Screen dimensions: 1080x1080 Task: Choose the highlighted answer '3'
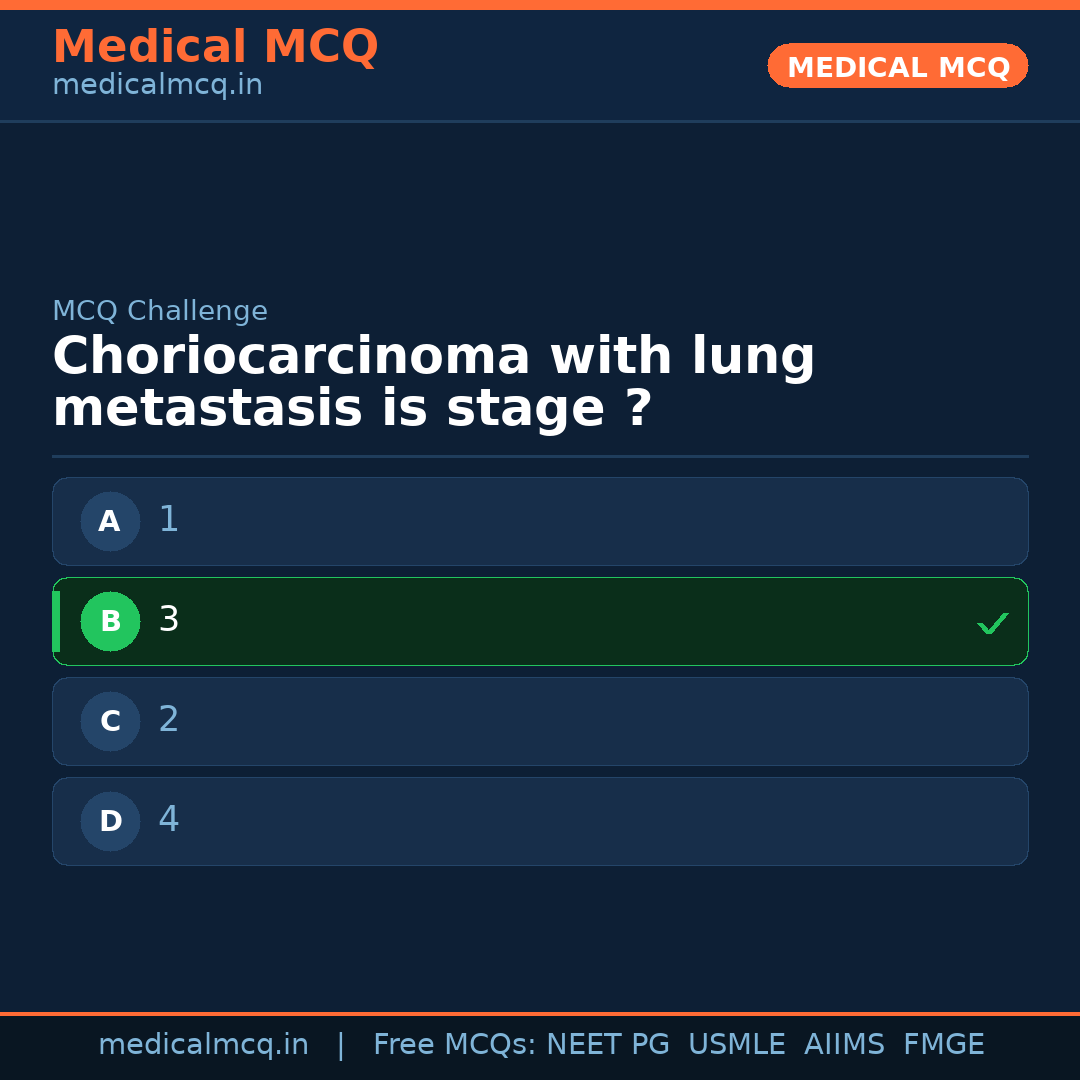pyautogui.click(x=540, y=621)
